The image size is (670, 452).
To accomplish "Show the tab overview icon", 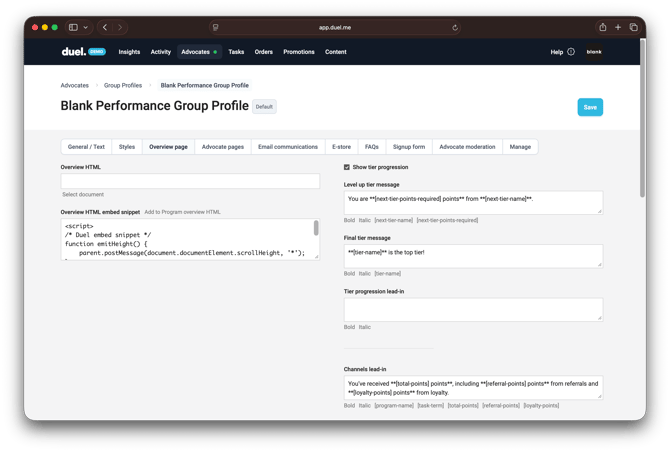I will click(x=633, y=27).
